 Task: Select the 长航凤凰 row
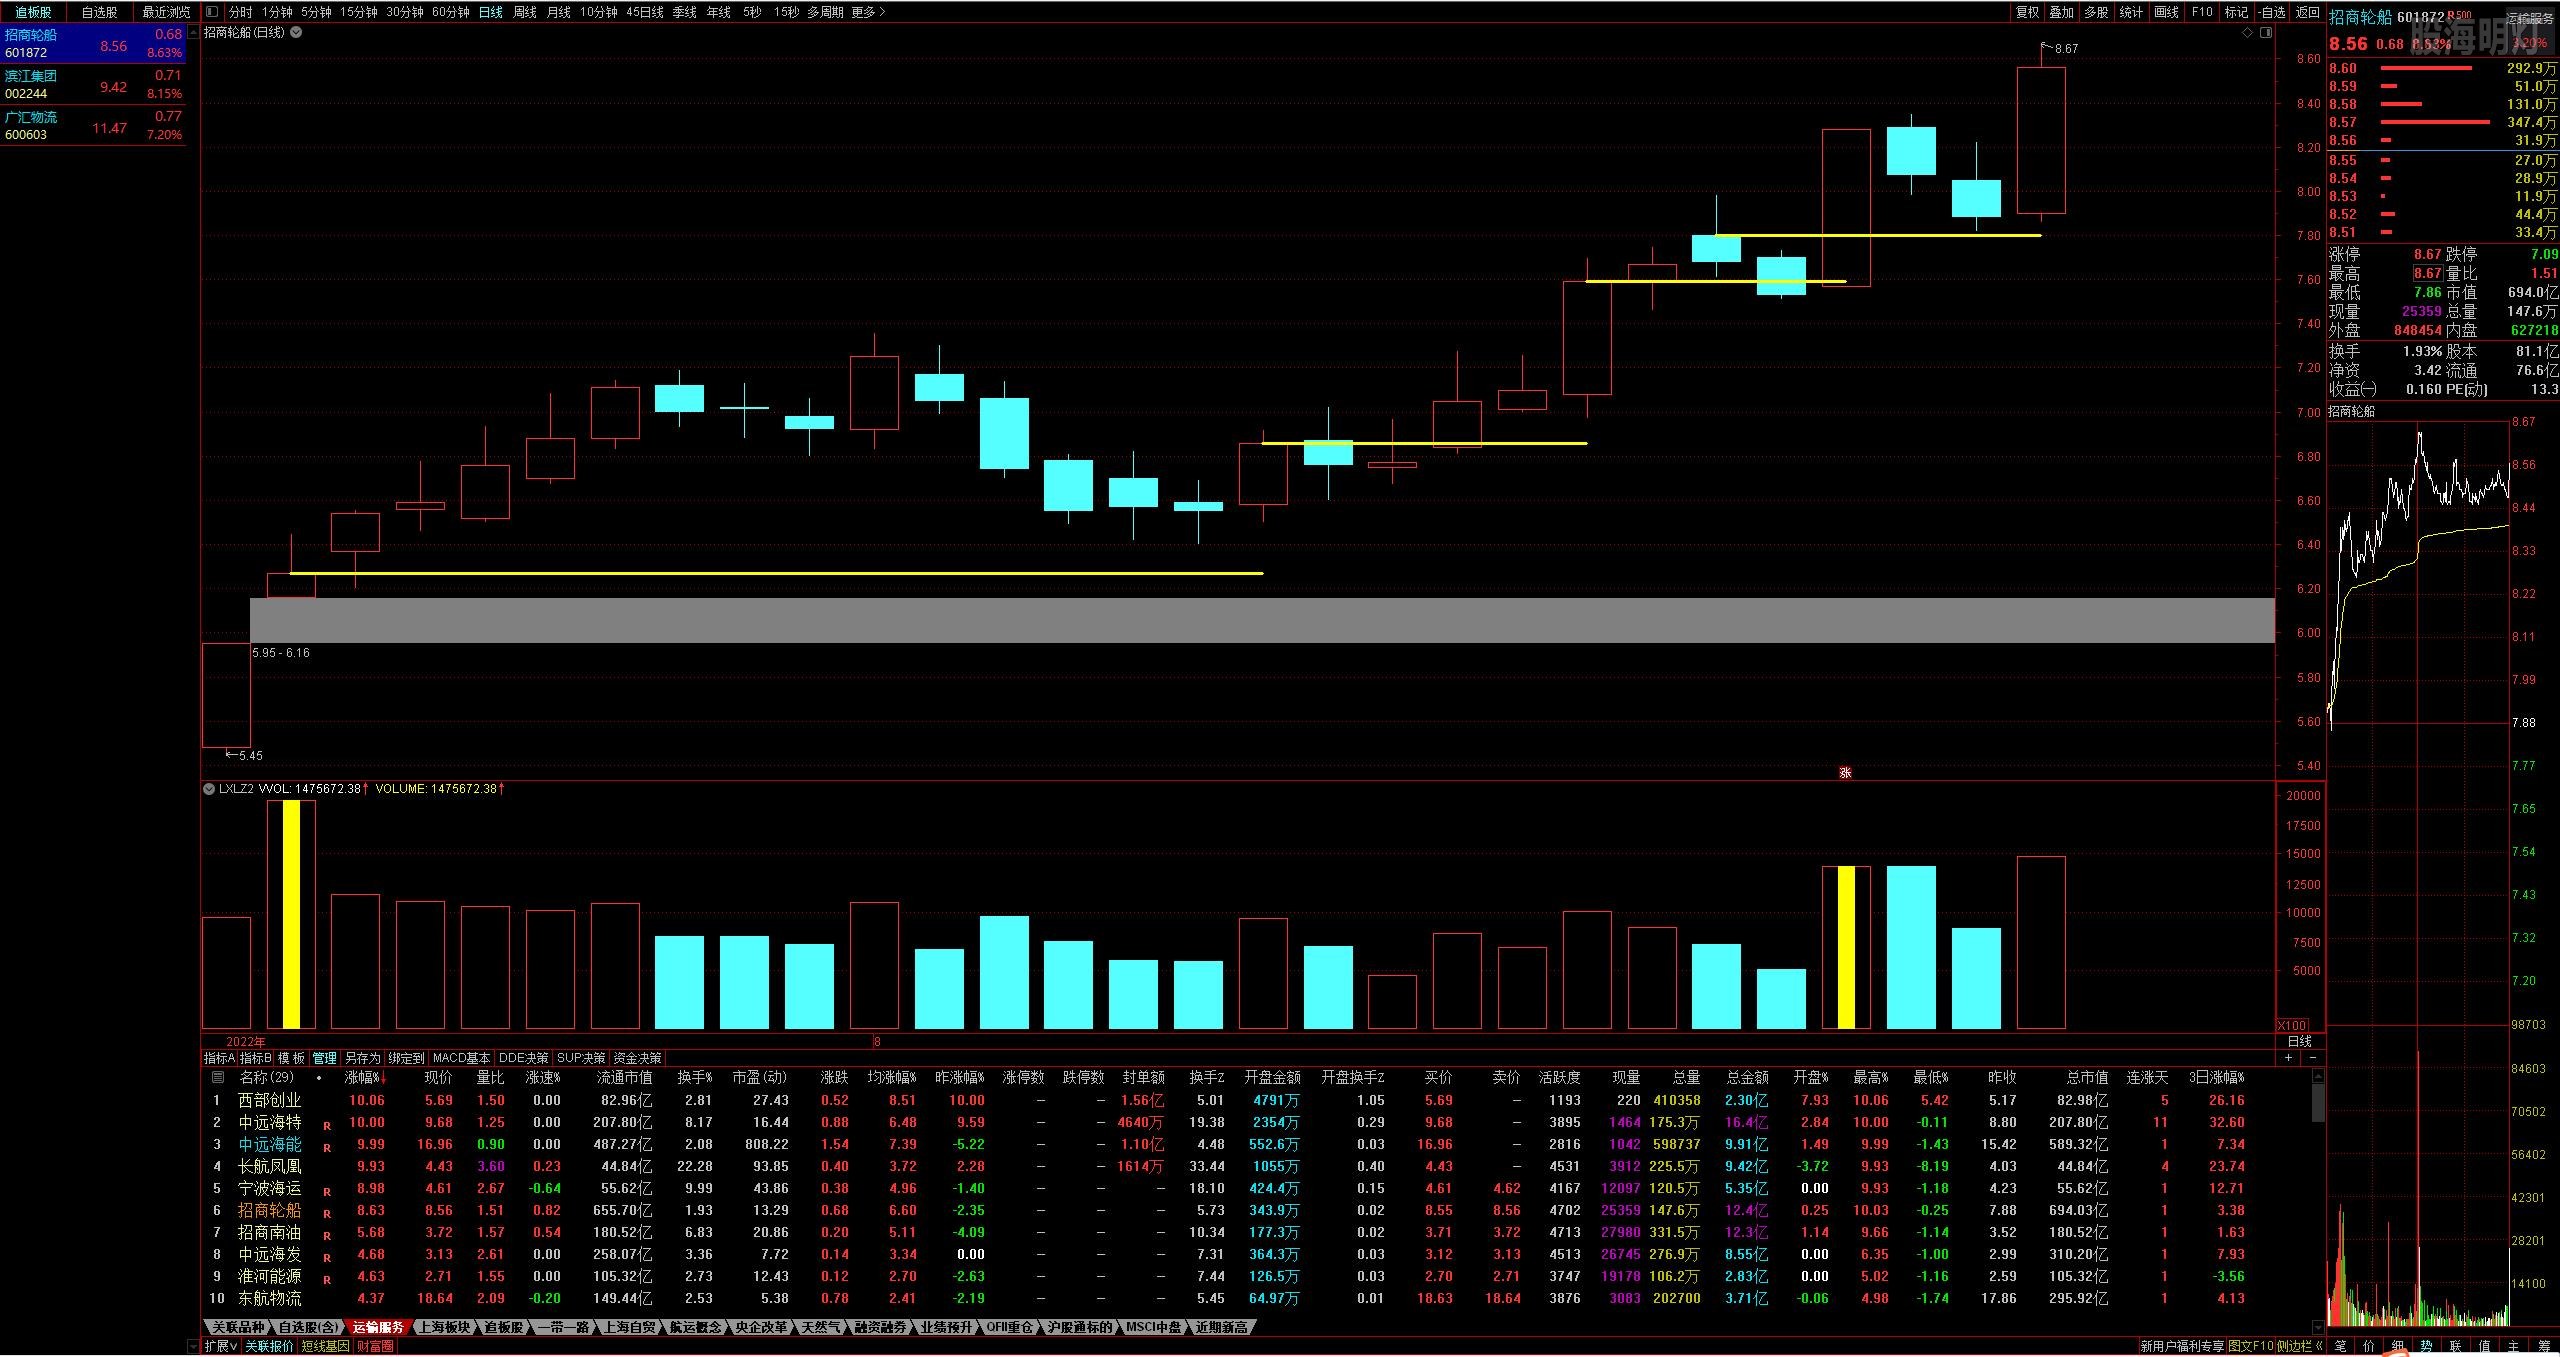[x=1256, y=1166]
